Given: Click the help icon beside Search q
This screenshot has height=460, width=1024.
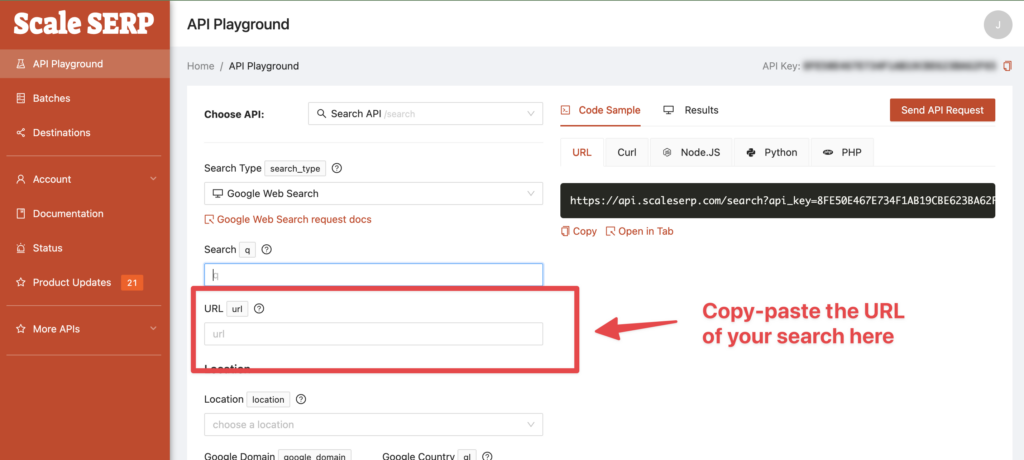Looking at the screenshot, I should 266,249.
